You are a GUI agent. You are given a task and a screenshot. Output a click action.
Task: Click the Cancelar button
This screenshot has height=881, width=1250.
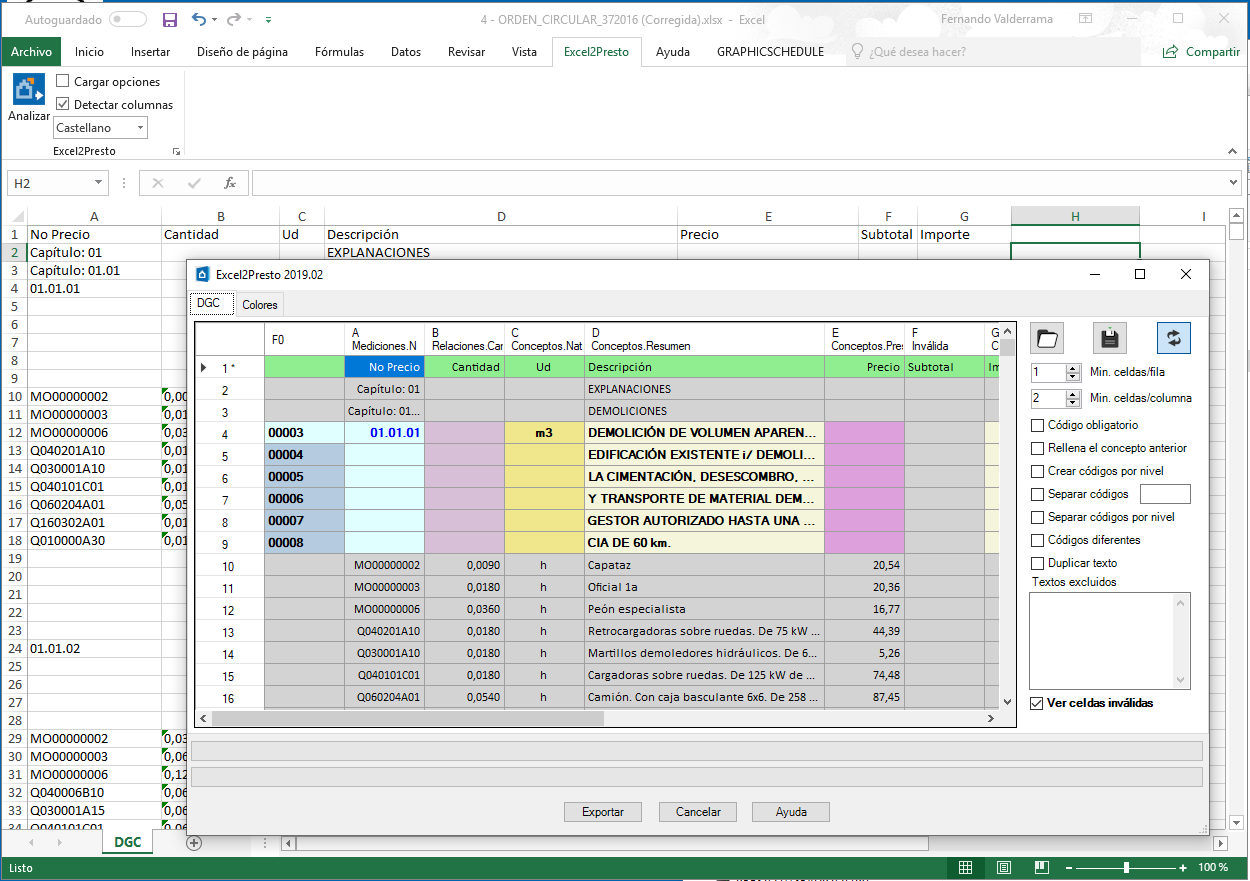click(x=697, y=812)
